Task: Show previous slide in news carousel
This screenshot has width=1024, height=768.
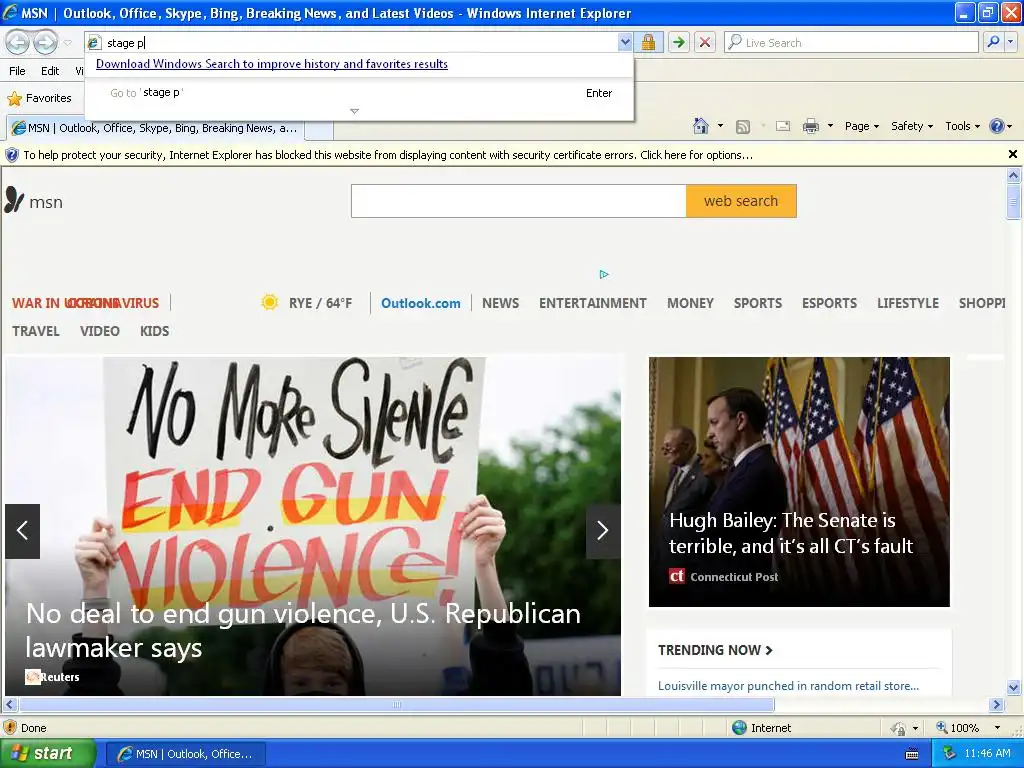Action: 23,531
